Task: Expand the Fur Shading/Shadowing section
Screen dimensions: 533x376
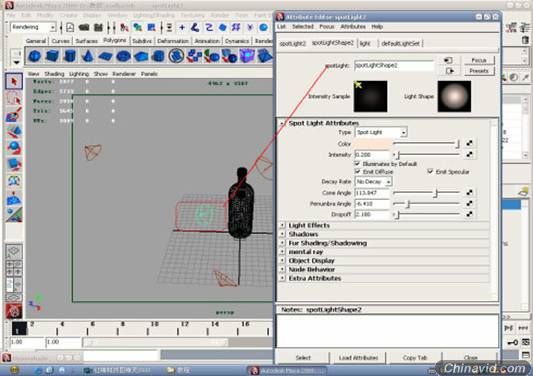Action: coord(282,243)
